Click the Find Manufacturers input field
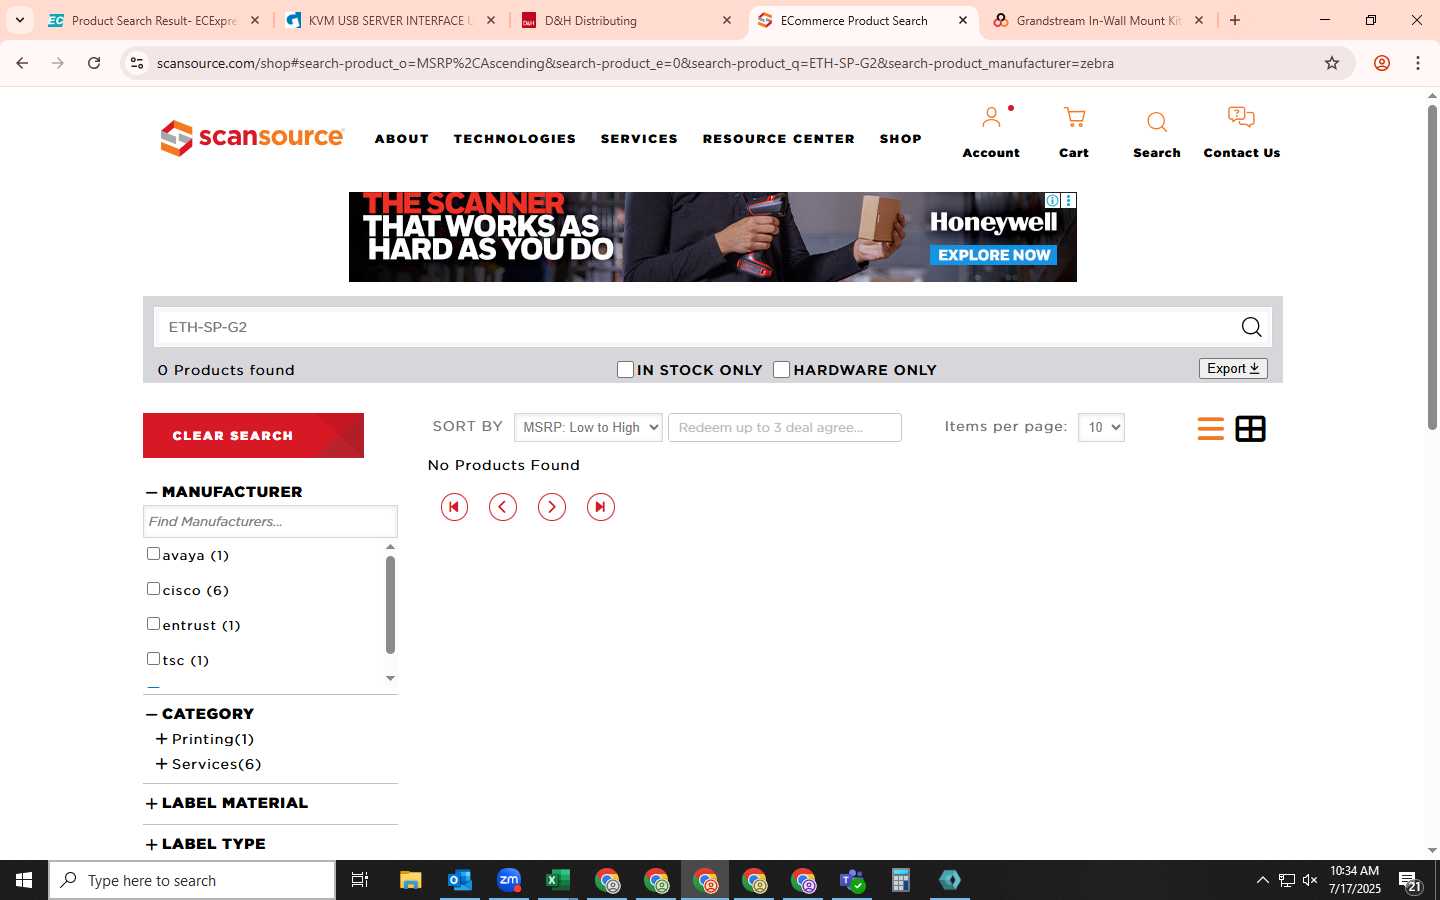 (x=270, y=521)
